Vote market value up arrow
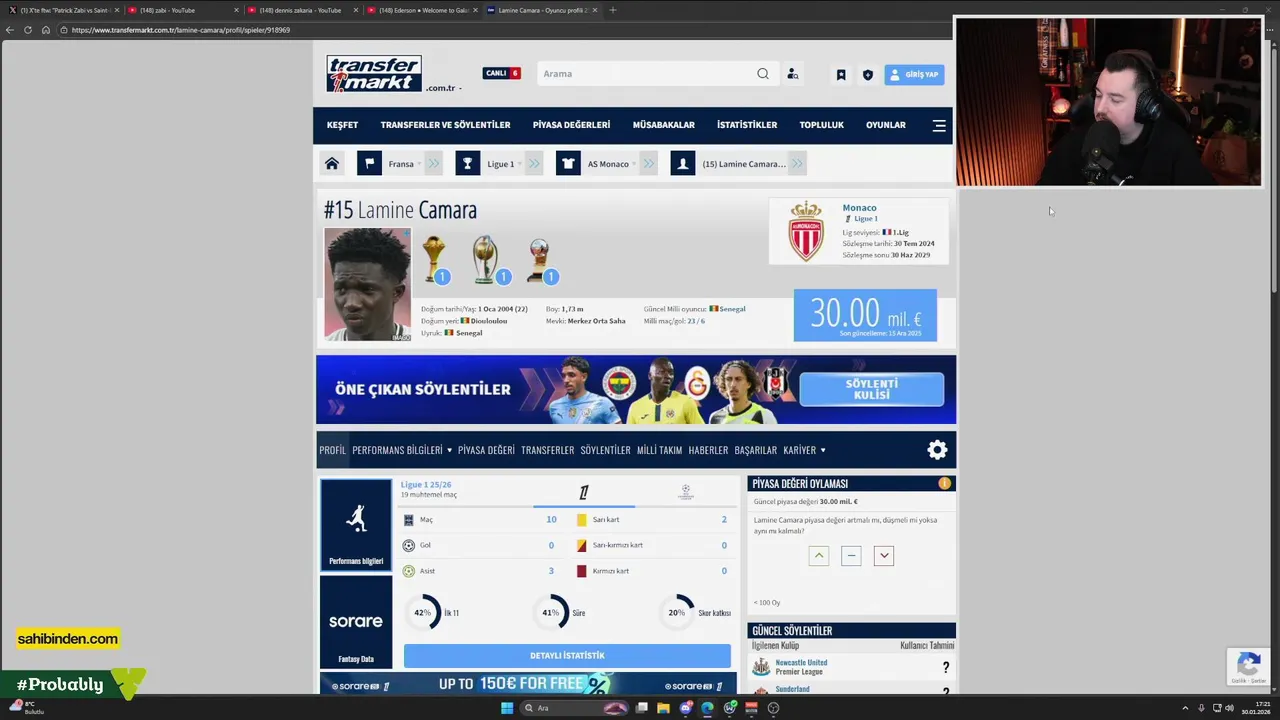 pyautogui.click(x=819, y=556)
